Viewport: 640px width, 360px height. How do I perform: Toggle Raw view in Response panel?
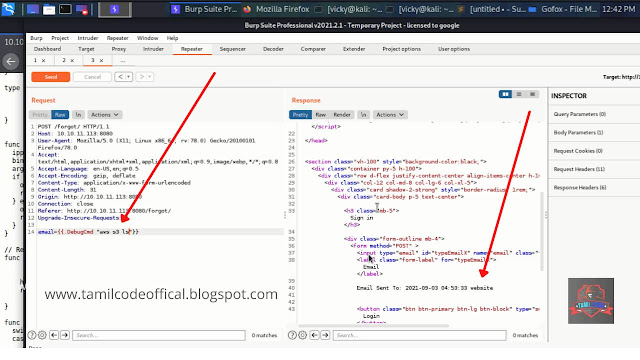click(321, 115)
